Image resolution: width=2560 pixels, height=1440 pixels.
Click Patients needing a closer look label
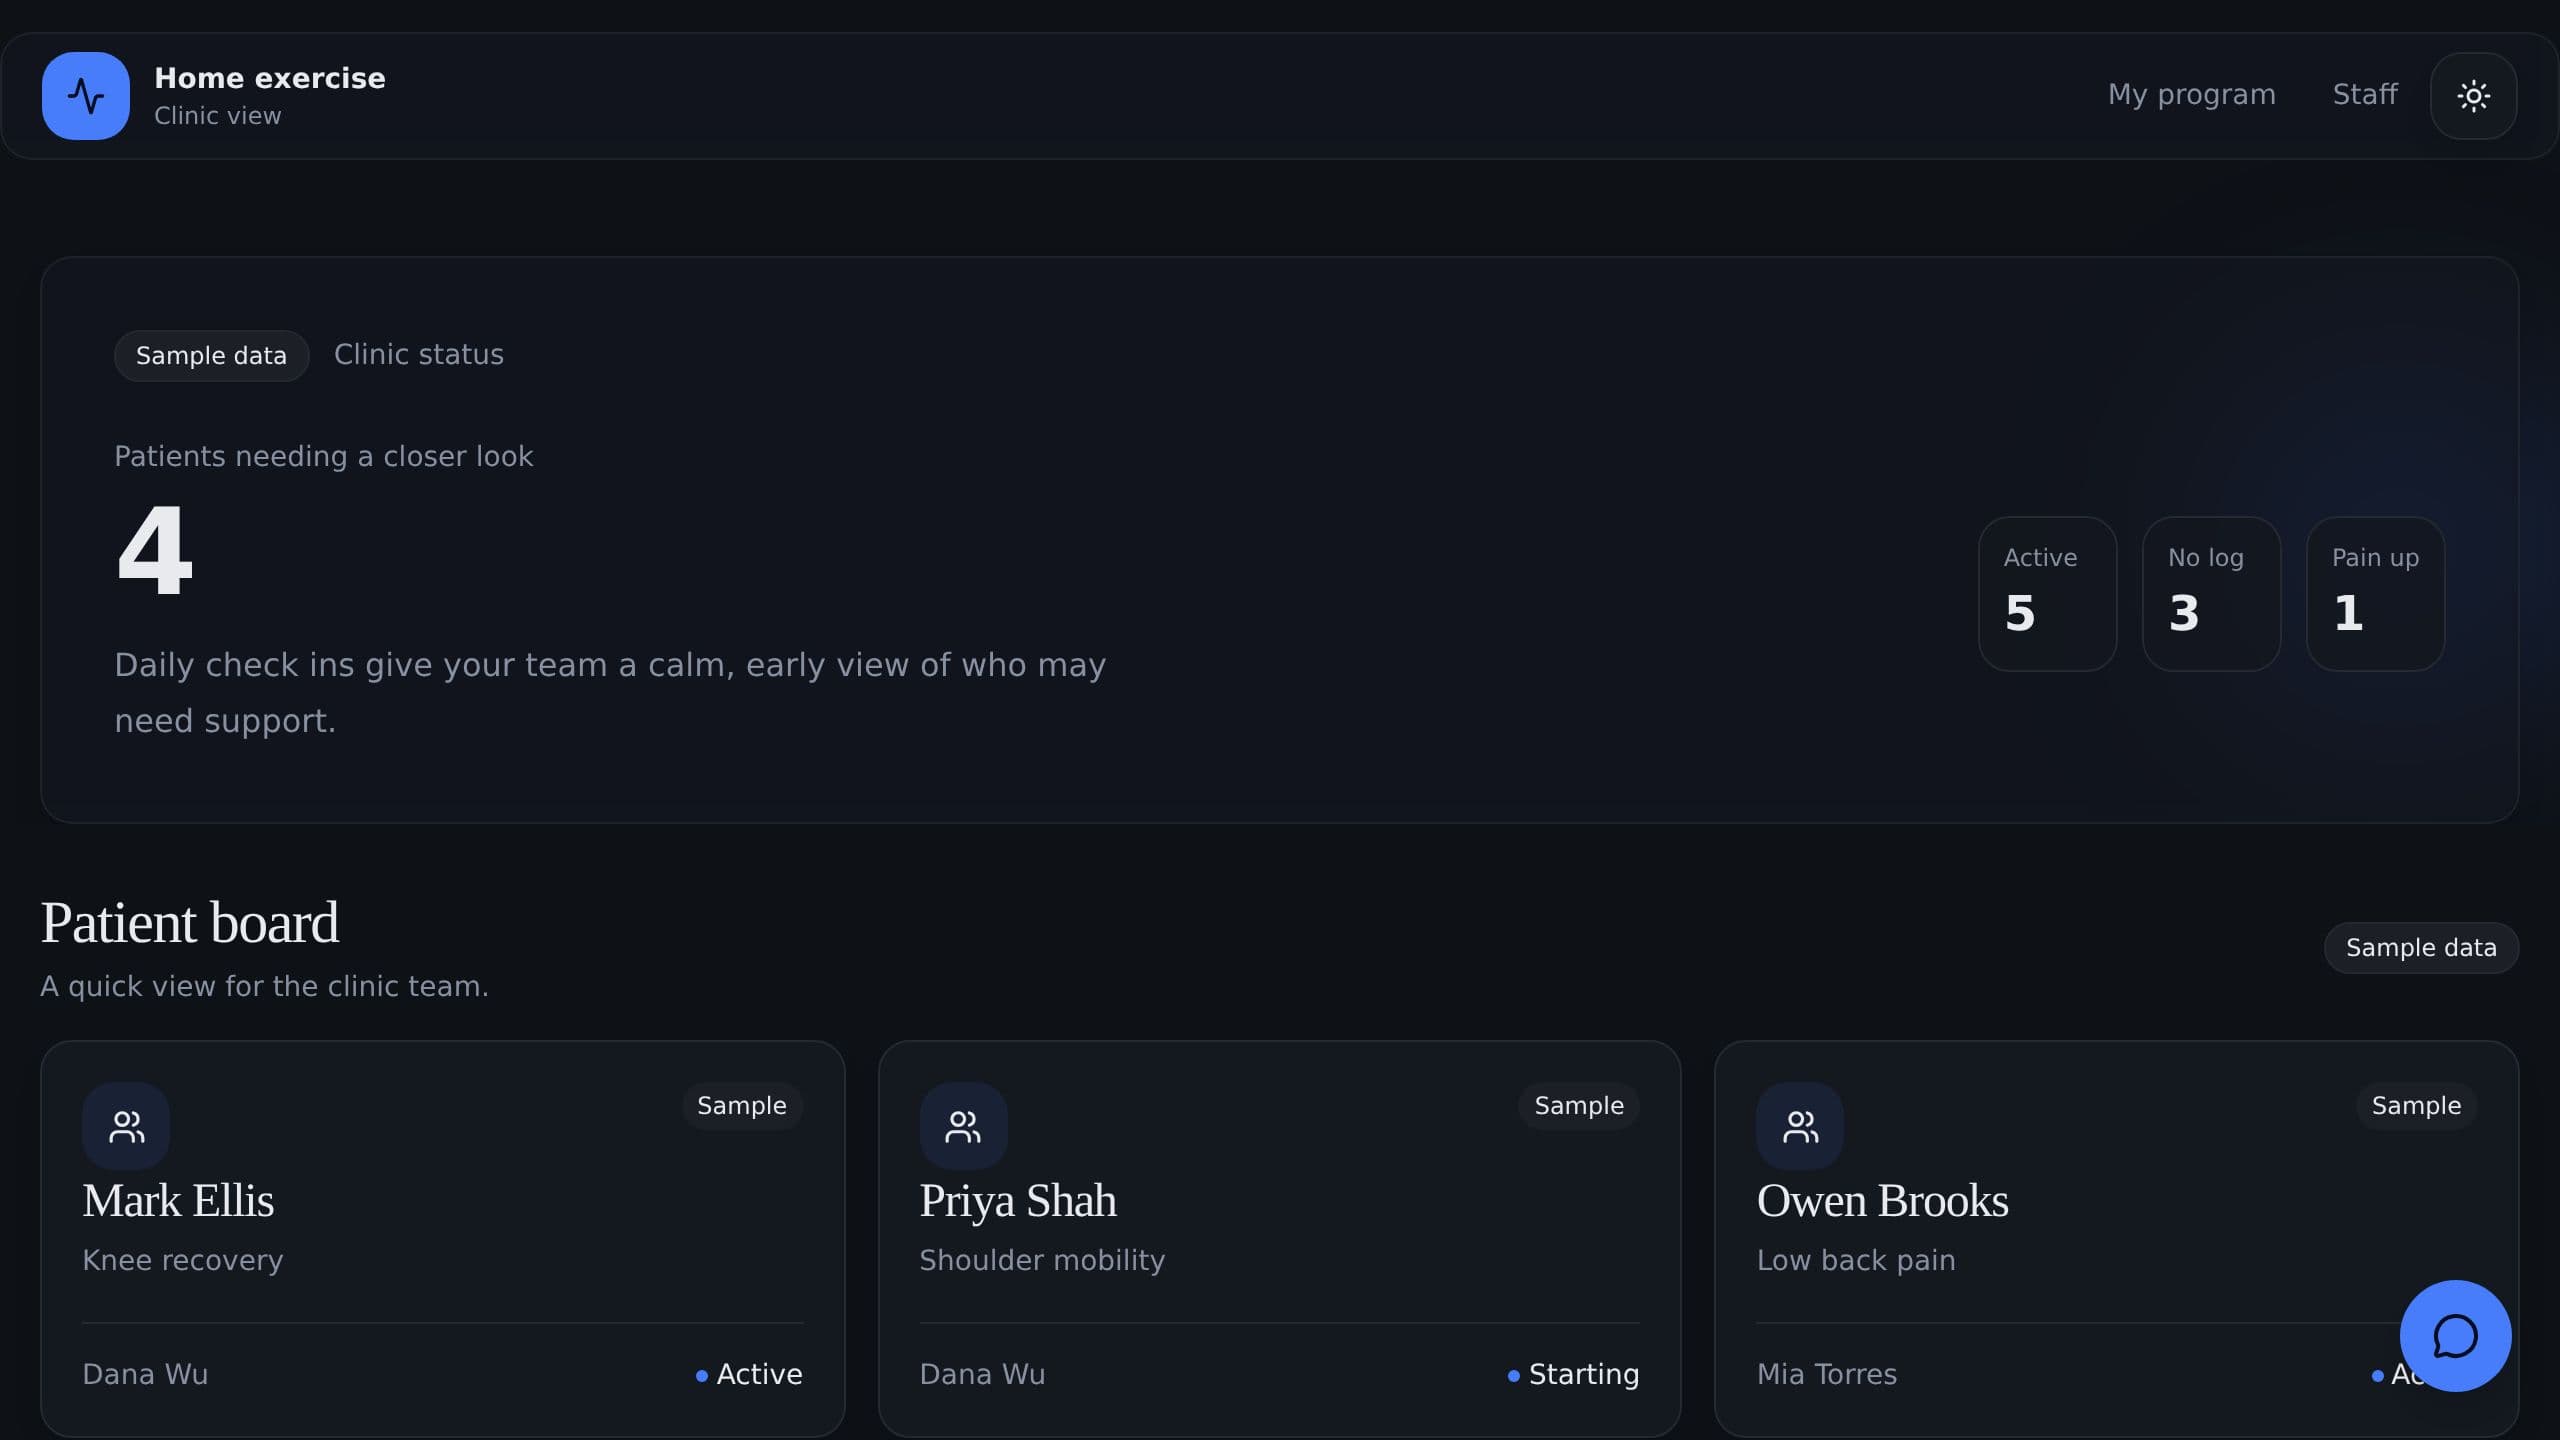(x=324, y=456)
